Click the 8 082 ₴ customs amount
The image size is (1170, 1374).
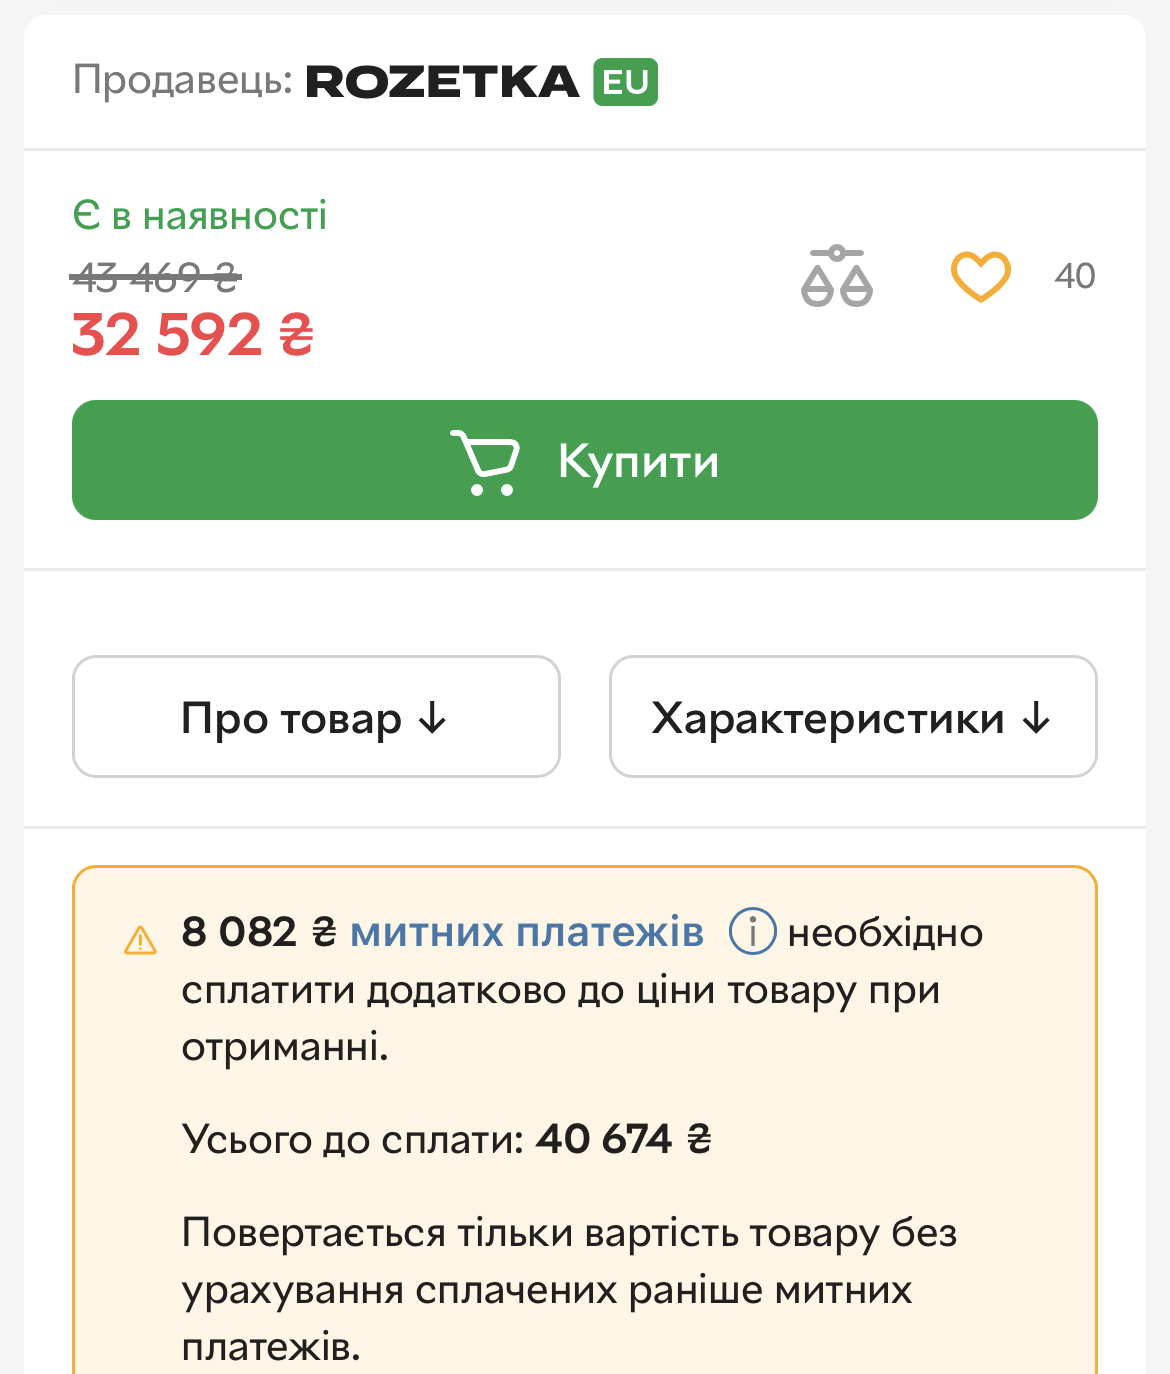(259, 932)
